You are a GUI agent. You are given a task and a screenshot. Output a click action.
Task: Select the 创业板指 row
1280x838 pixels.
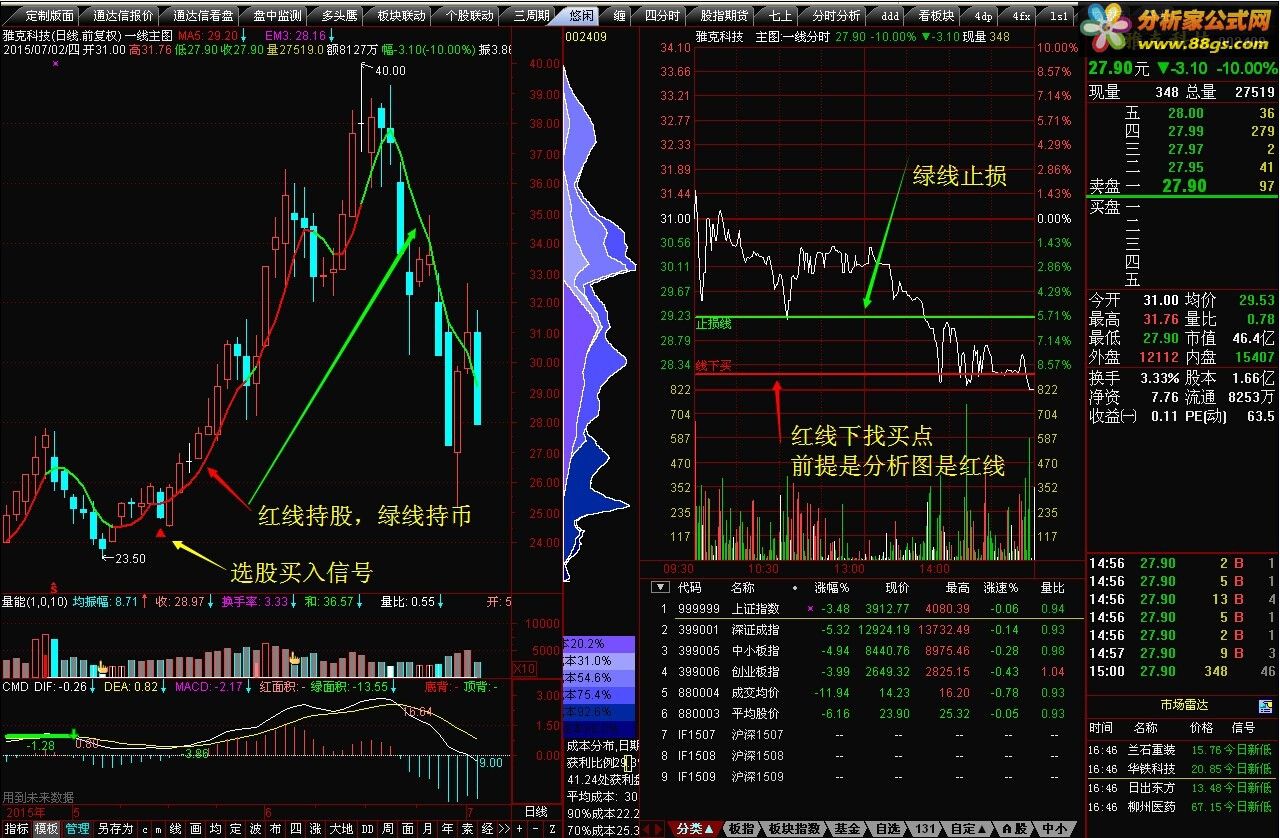click(x=862, y=672)
